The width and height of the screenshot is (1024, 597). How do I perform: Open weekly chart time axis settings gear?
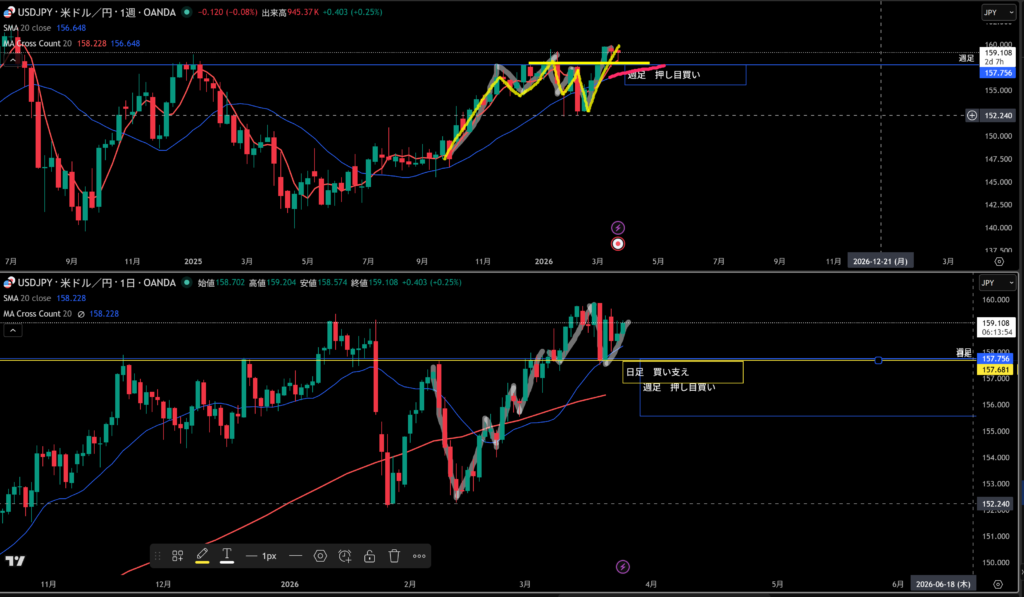coord(998,259)
